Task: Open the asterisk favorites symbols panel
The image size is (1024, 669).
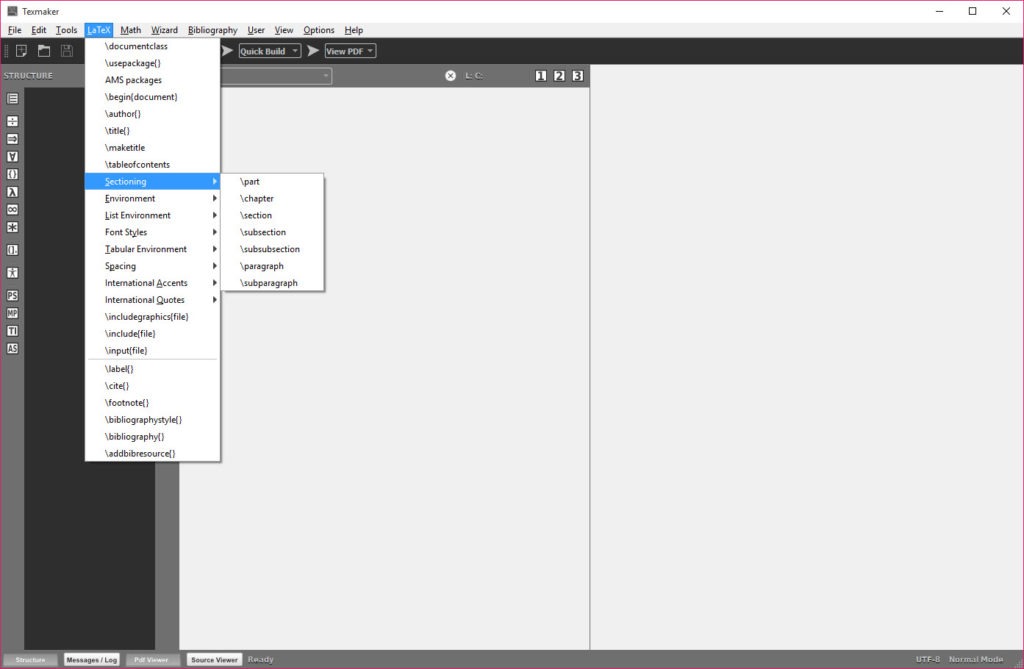Action: [12, 227]
